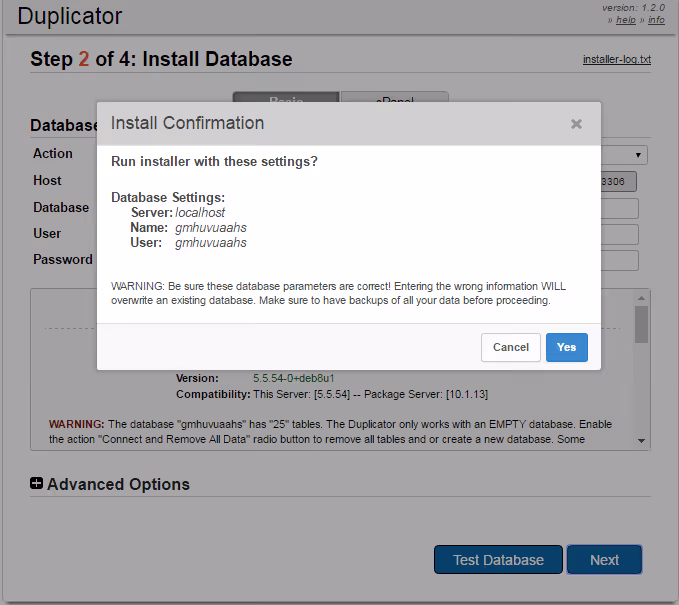The image size is (679, 605).
Task: Open the help link
Action: click(626, 20)
